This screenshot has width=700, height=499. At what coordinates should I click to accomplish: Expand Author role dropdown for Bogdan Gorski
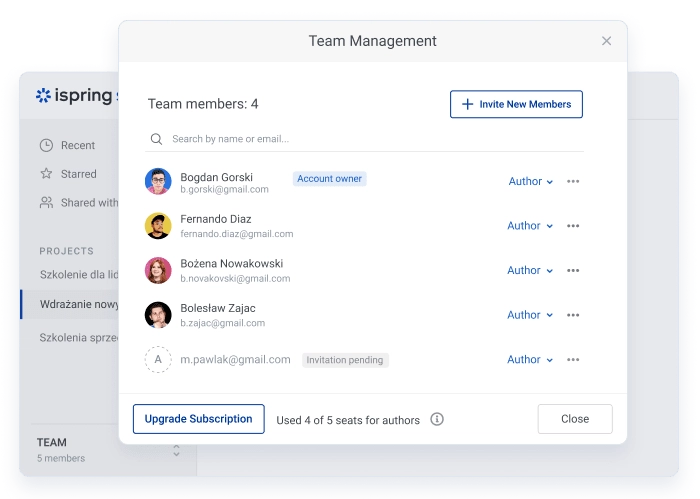tap(530, 182)
